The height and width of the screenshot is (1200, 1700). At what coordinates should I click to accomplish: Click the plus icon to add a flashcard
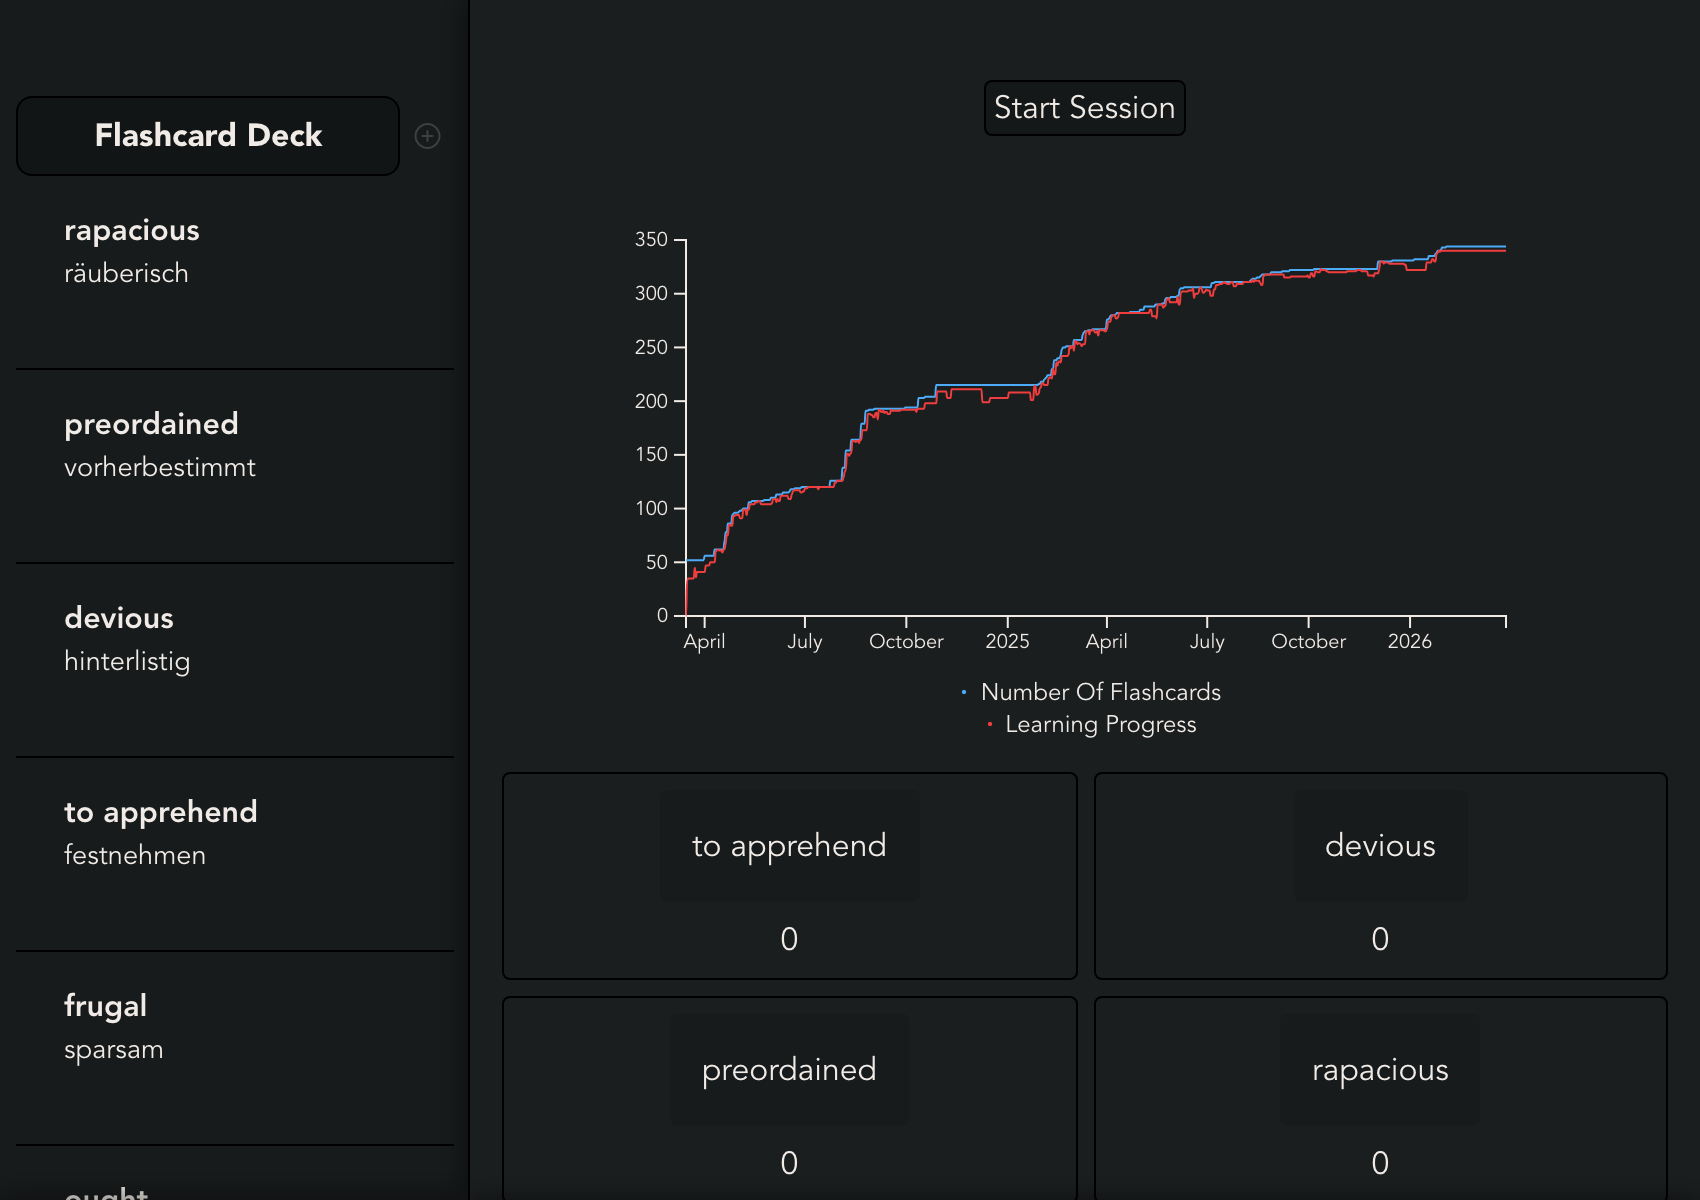pos(427,136)
